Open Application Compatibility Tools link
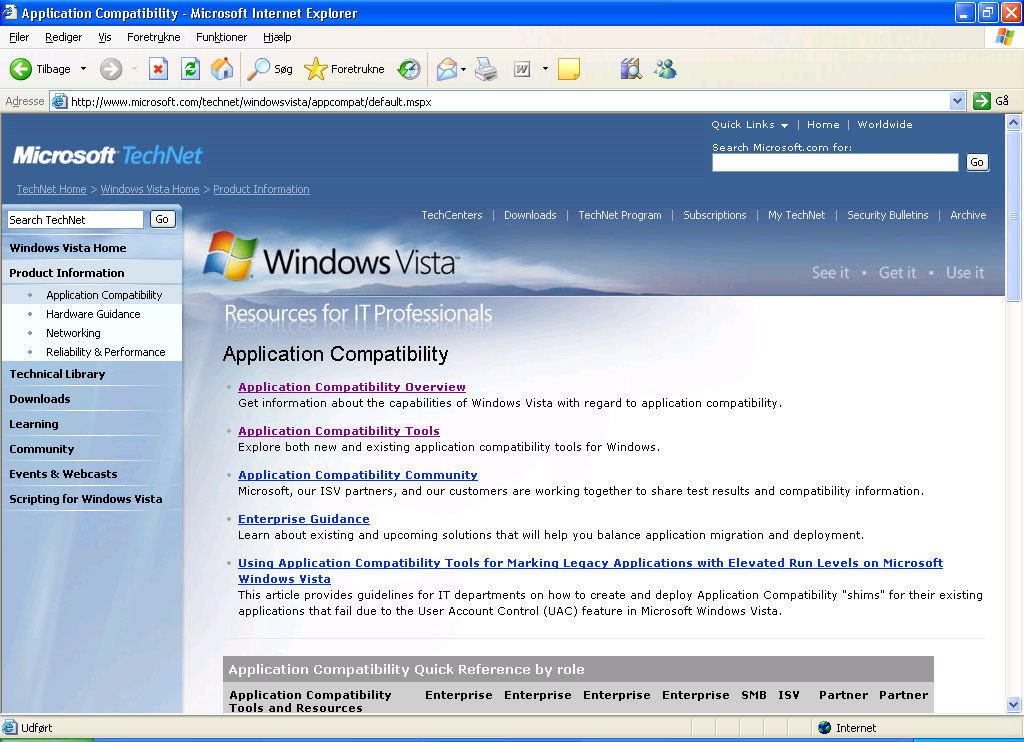1024x742 pixels. point(338,431)
